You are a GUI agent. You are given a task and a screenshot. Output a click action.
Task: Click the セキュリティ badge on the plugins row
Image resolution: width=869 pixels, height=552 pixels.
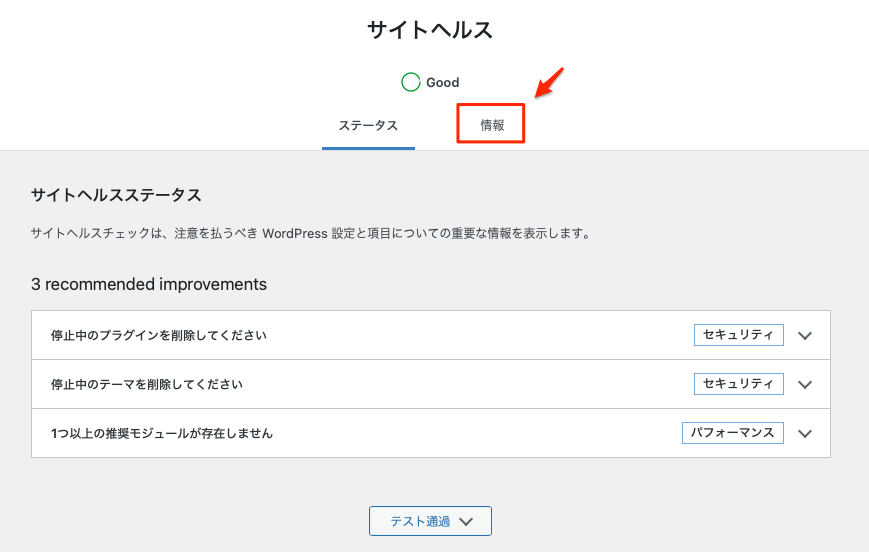click(738, 335)
